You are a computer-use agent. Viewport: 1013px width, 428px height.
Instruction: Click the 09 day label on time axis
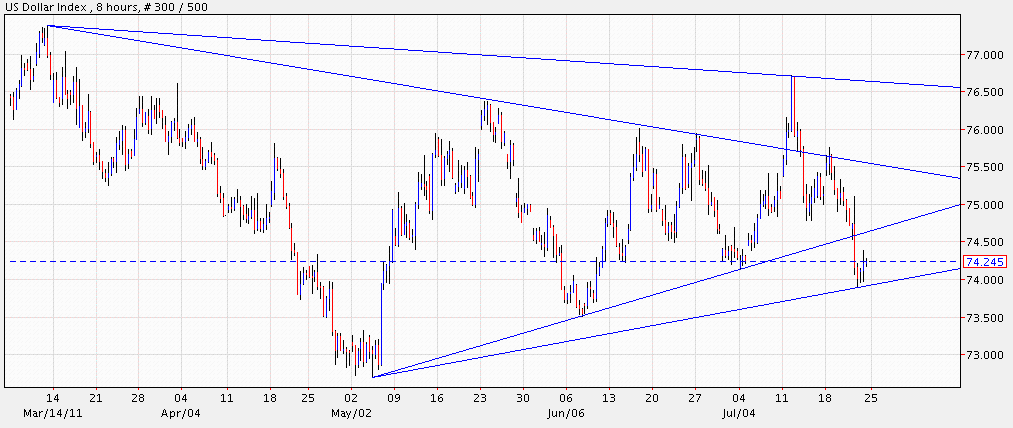[394, 396]
